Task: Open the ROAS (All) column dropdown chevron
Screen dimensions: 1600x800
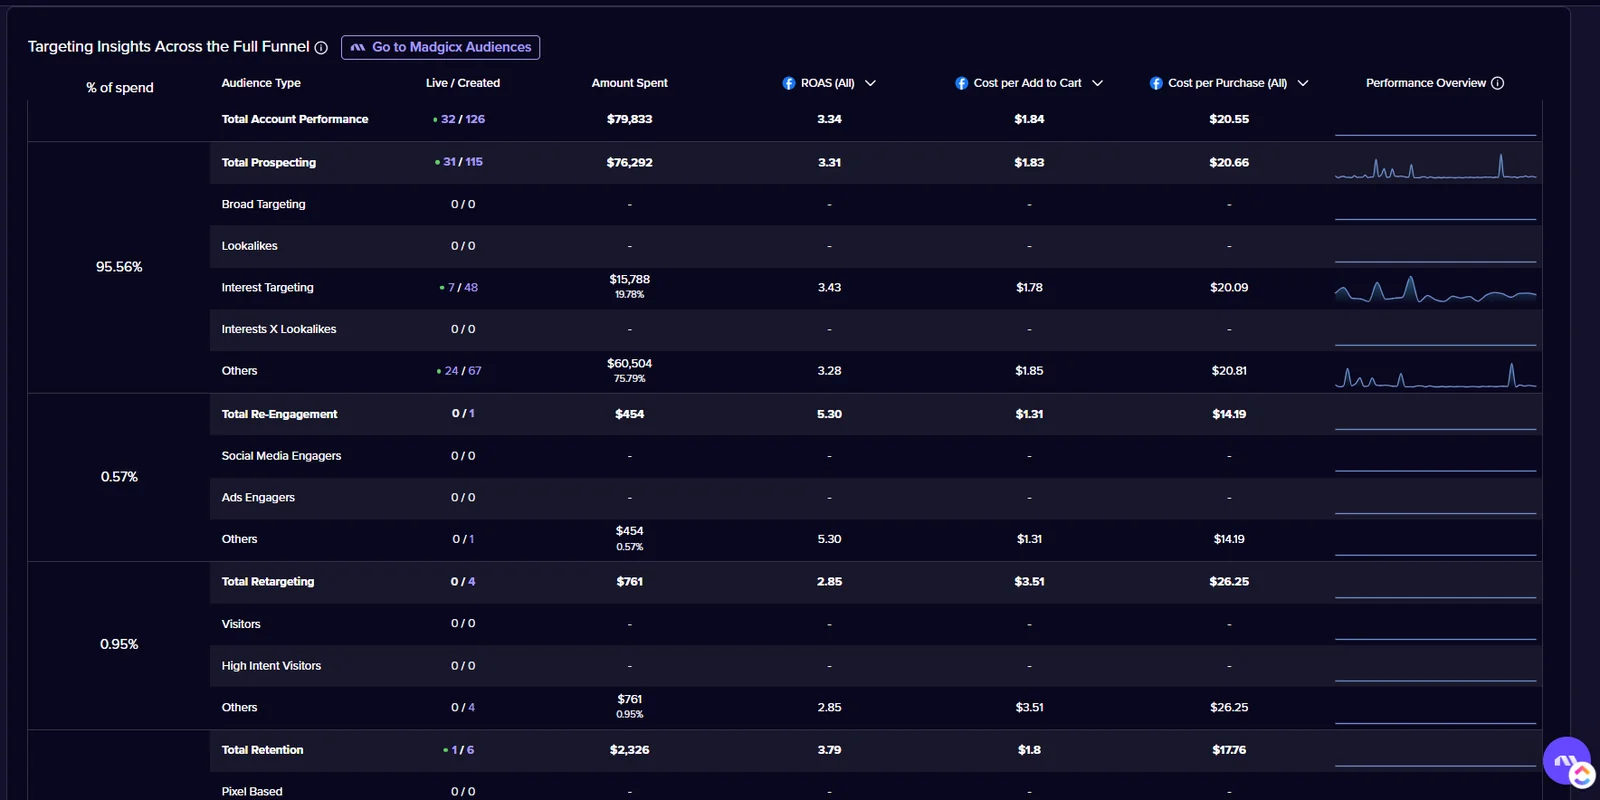Action: [870, 83]
